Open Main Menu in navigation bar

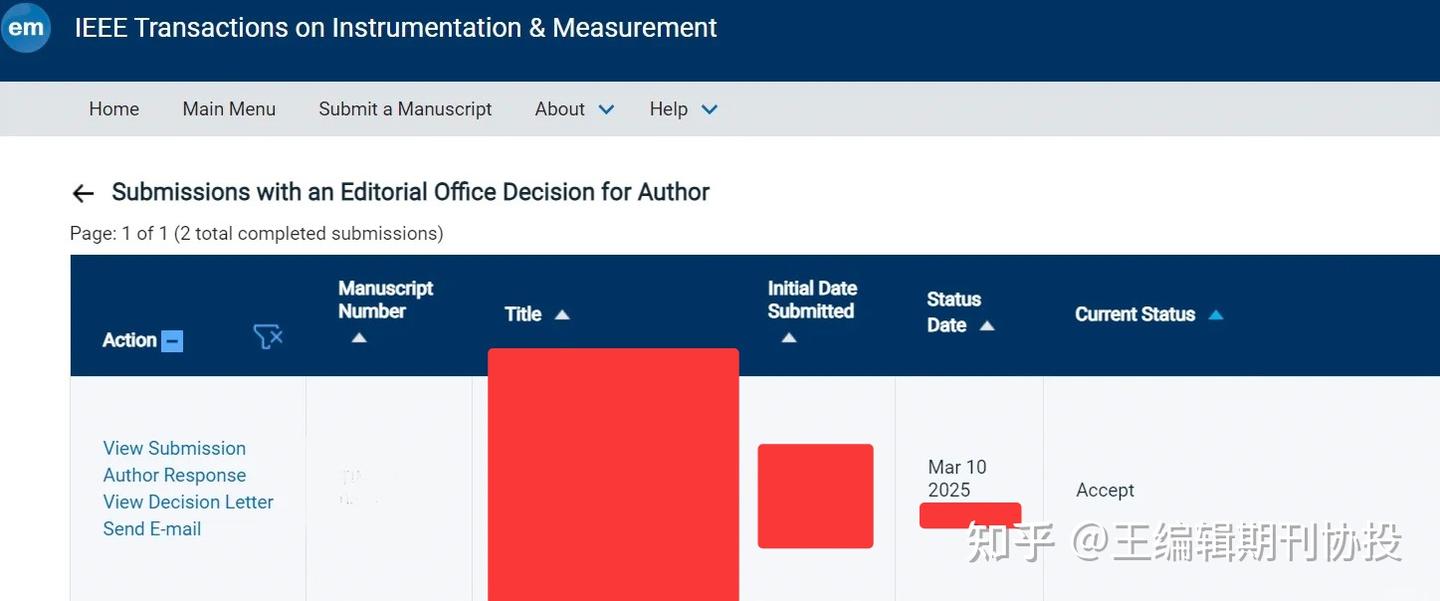point(229,109)
